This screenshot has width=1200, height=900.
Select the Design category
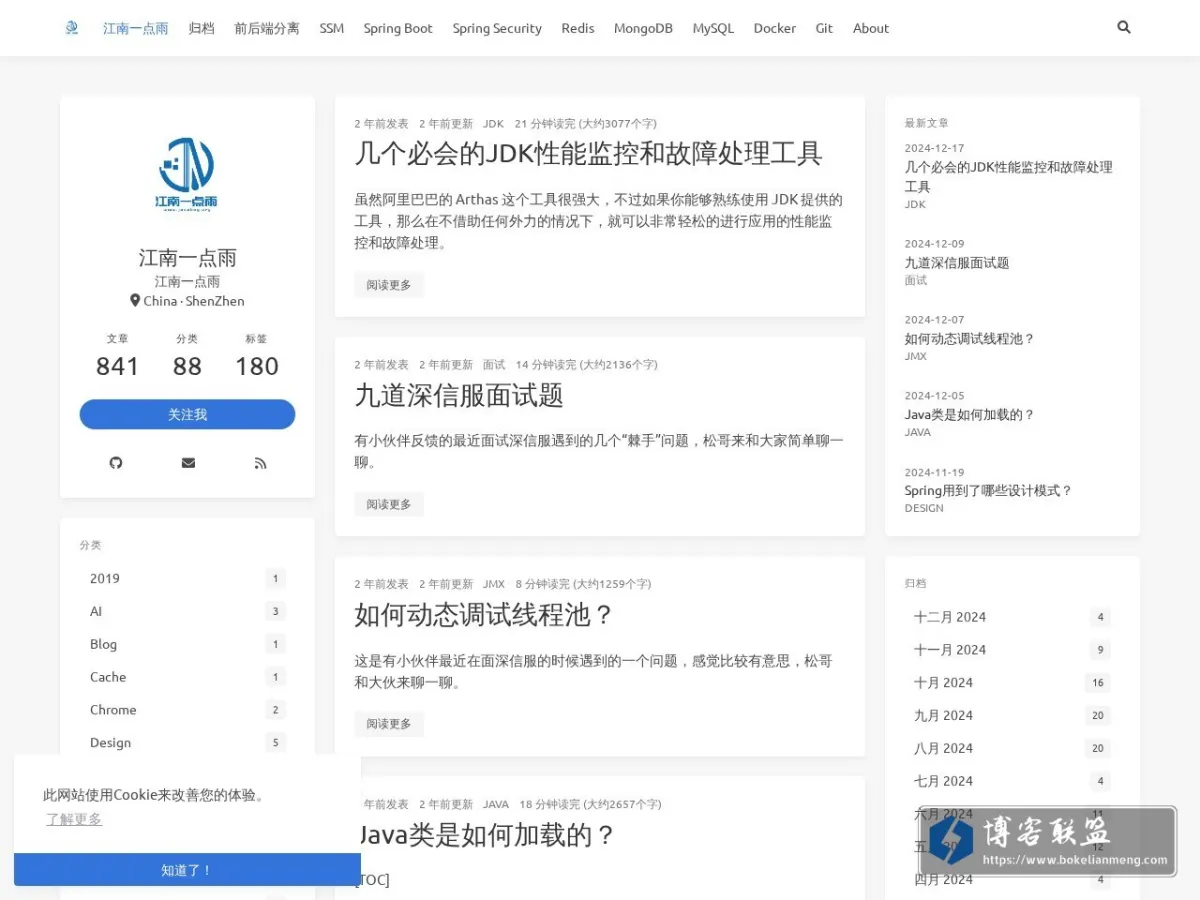coord(187,743)
